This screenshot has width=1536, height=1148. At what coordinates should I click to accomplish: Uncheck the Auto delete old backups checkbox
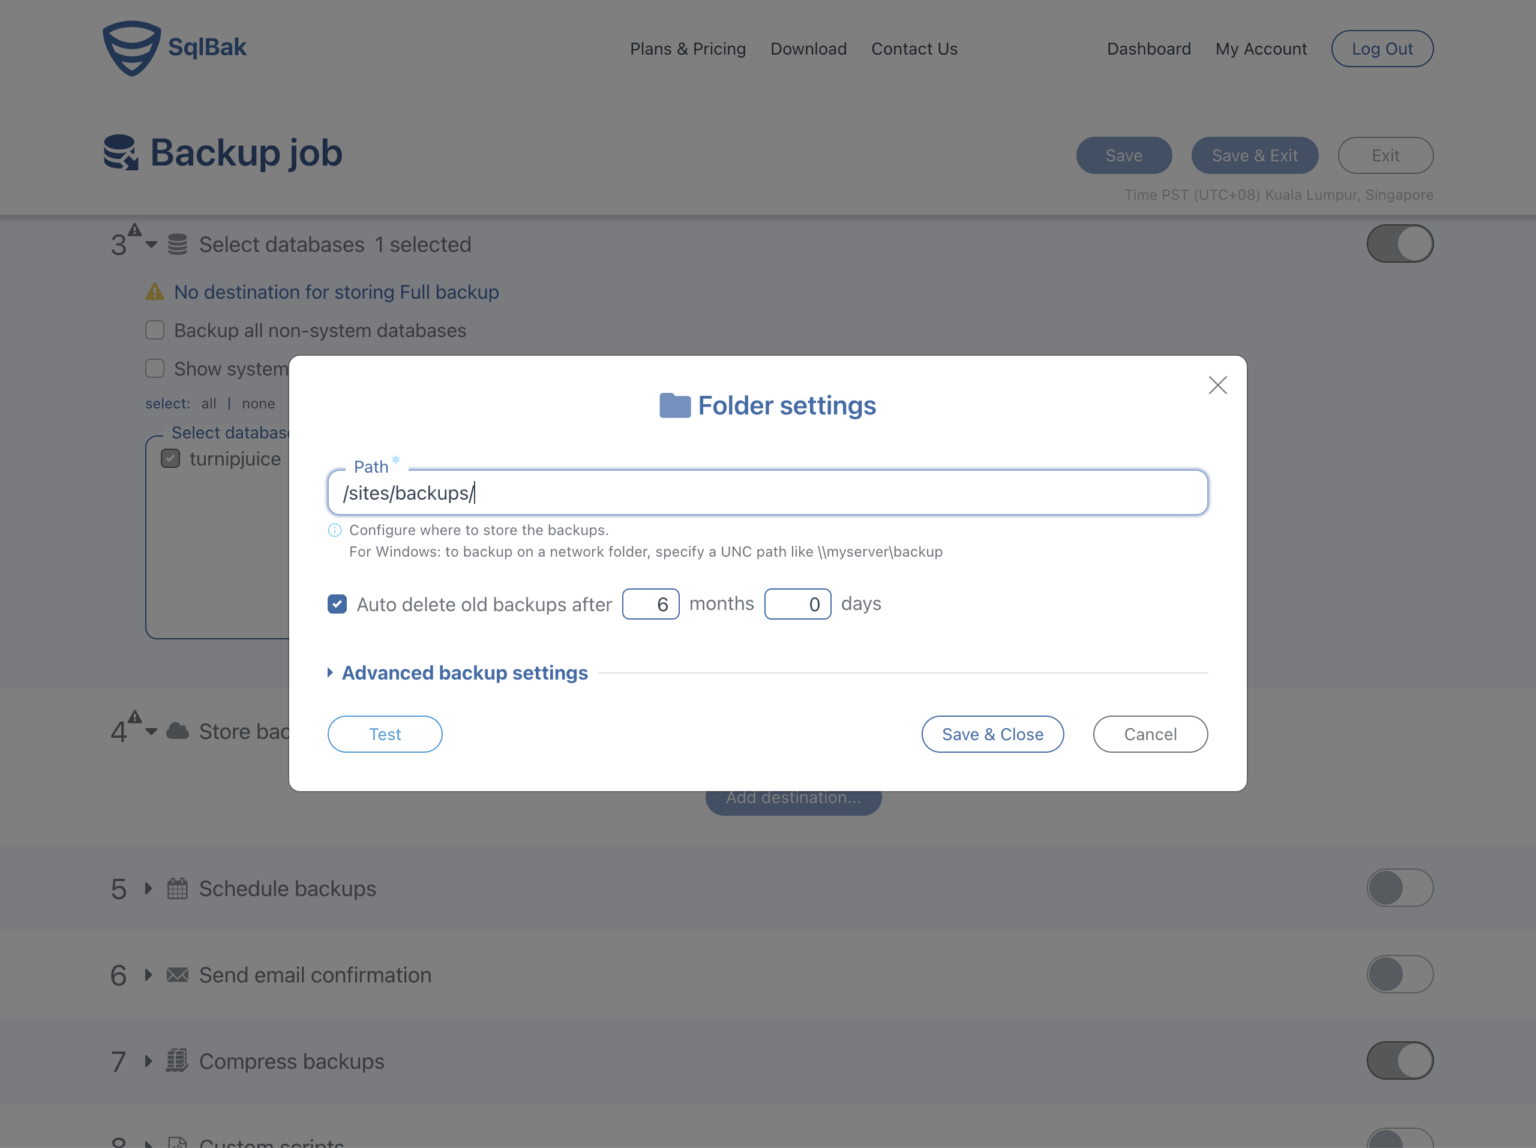[337, 604]
